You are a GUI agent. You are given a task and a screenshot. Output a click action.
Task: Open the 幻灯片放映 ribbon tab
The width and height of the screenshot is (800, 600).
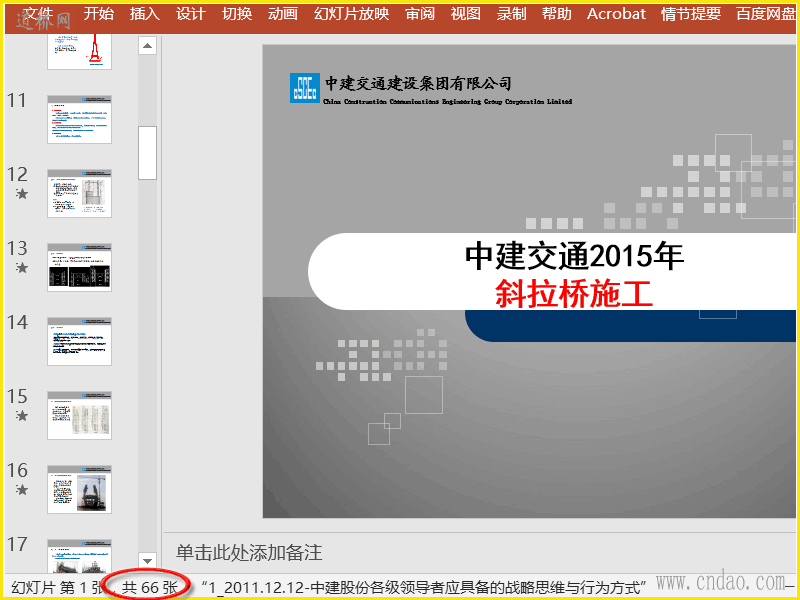coord(352,14)
